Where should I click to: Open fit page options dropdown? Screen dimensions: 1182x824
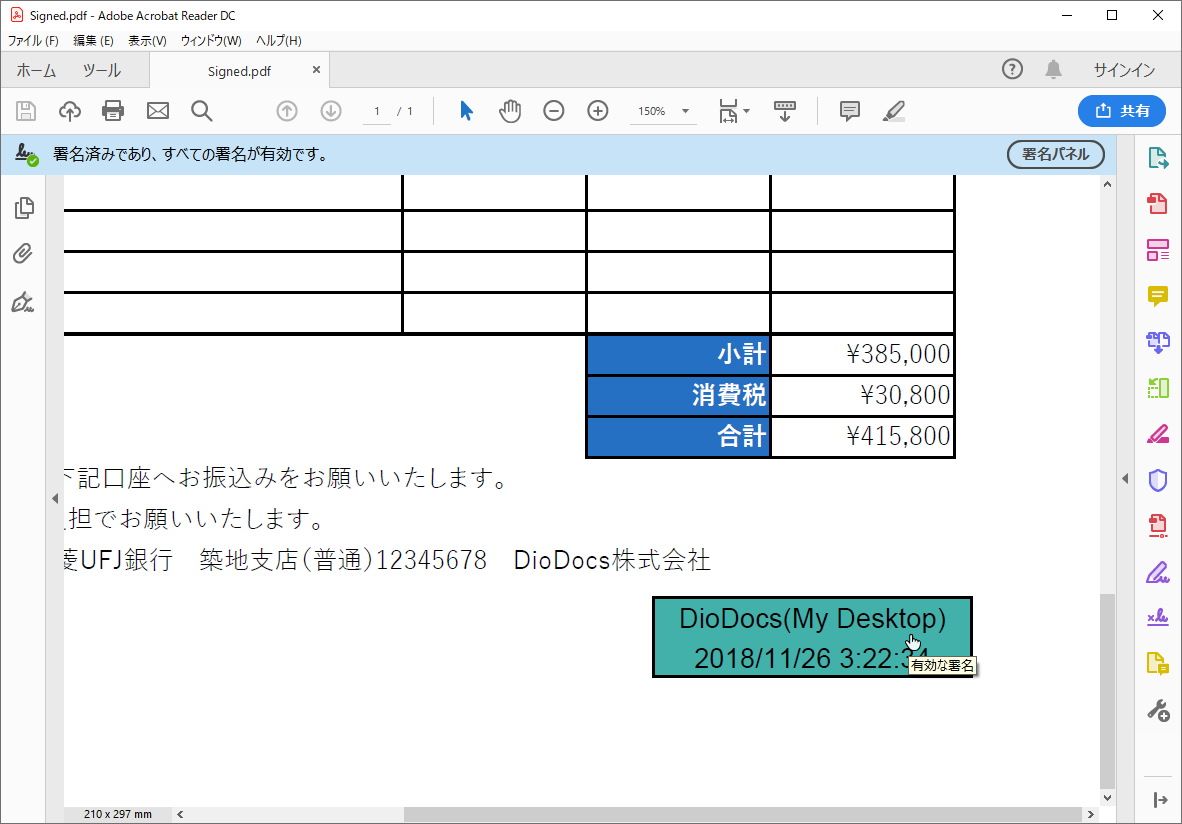pos(733,111)
